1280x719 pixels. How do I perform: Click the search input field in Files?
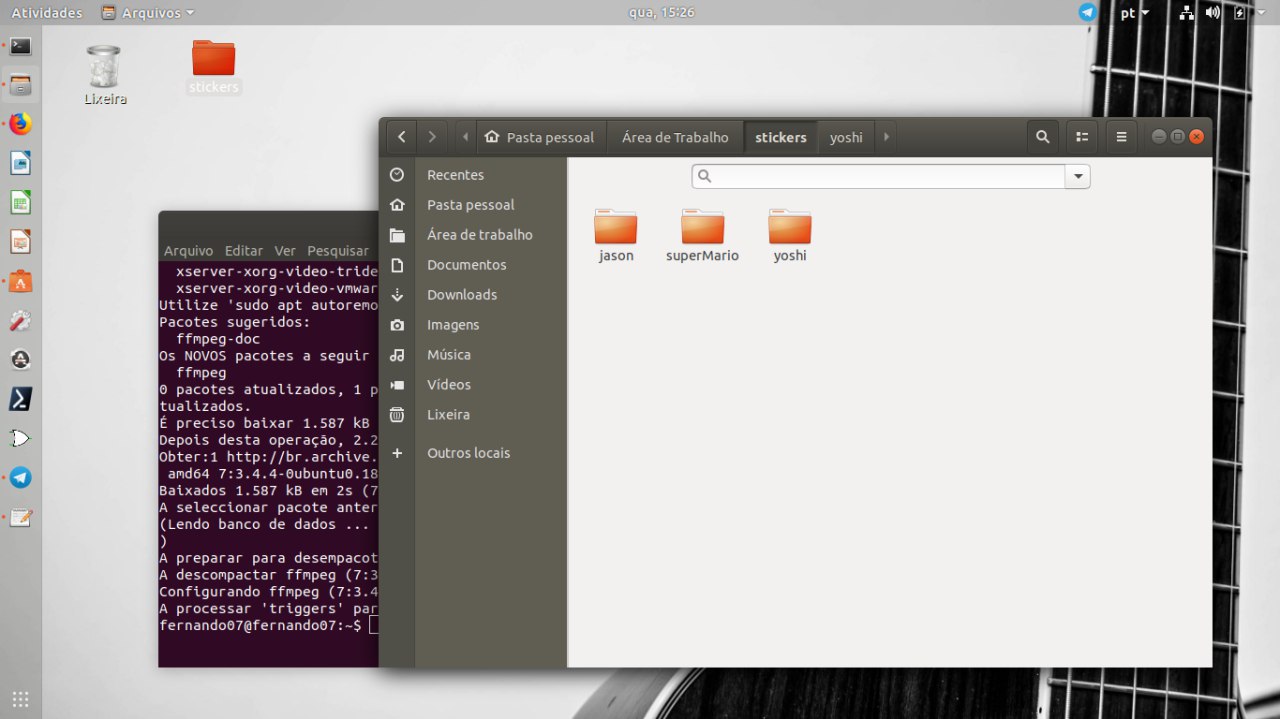(x=879, y=177)
